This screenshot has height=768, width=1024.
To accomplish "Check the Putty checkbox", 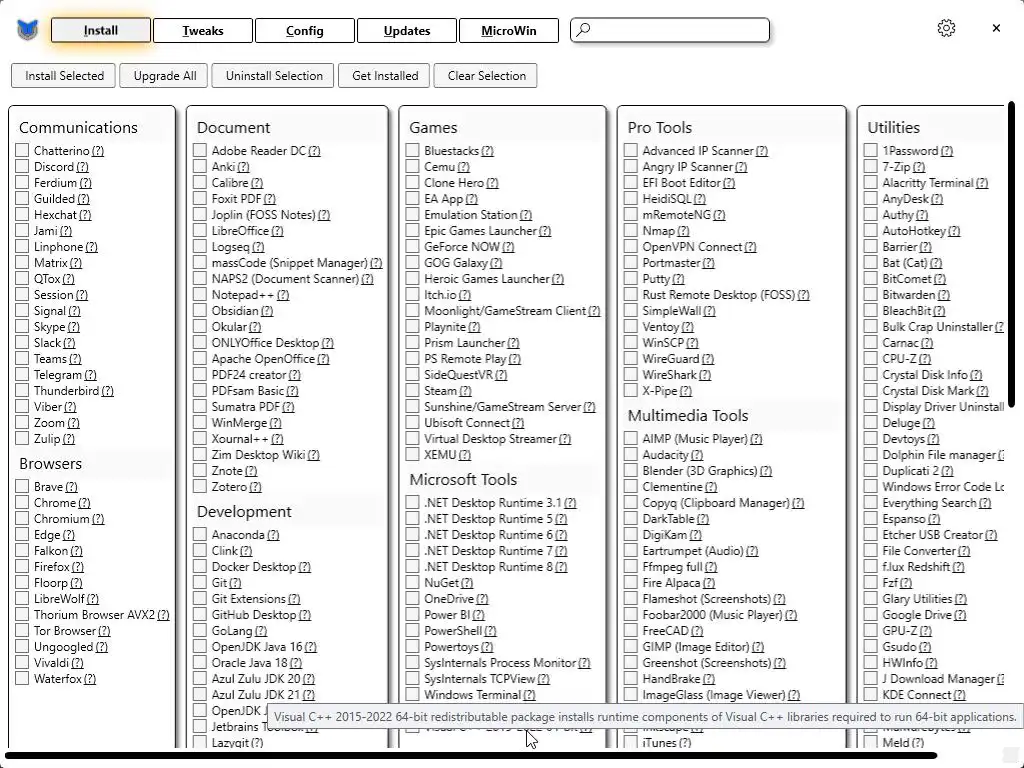I will (630, 279).
